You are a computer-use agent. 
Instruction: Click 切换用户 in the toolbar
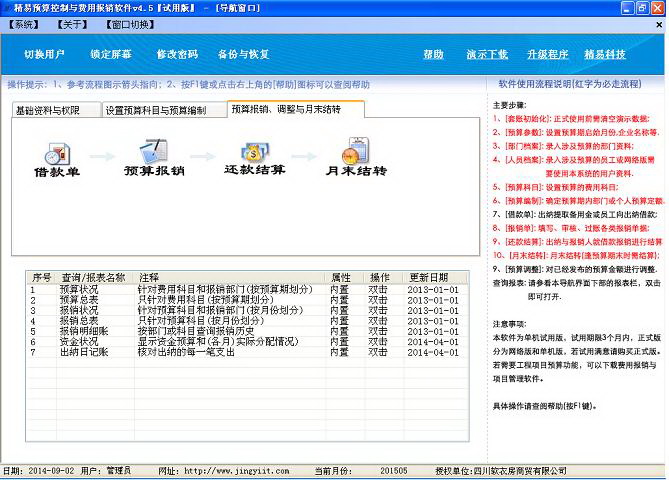(44, 54)
